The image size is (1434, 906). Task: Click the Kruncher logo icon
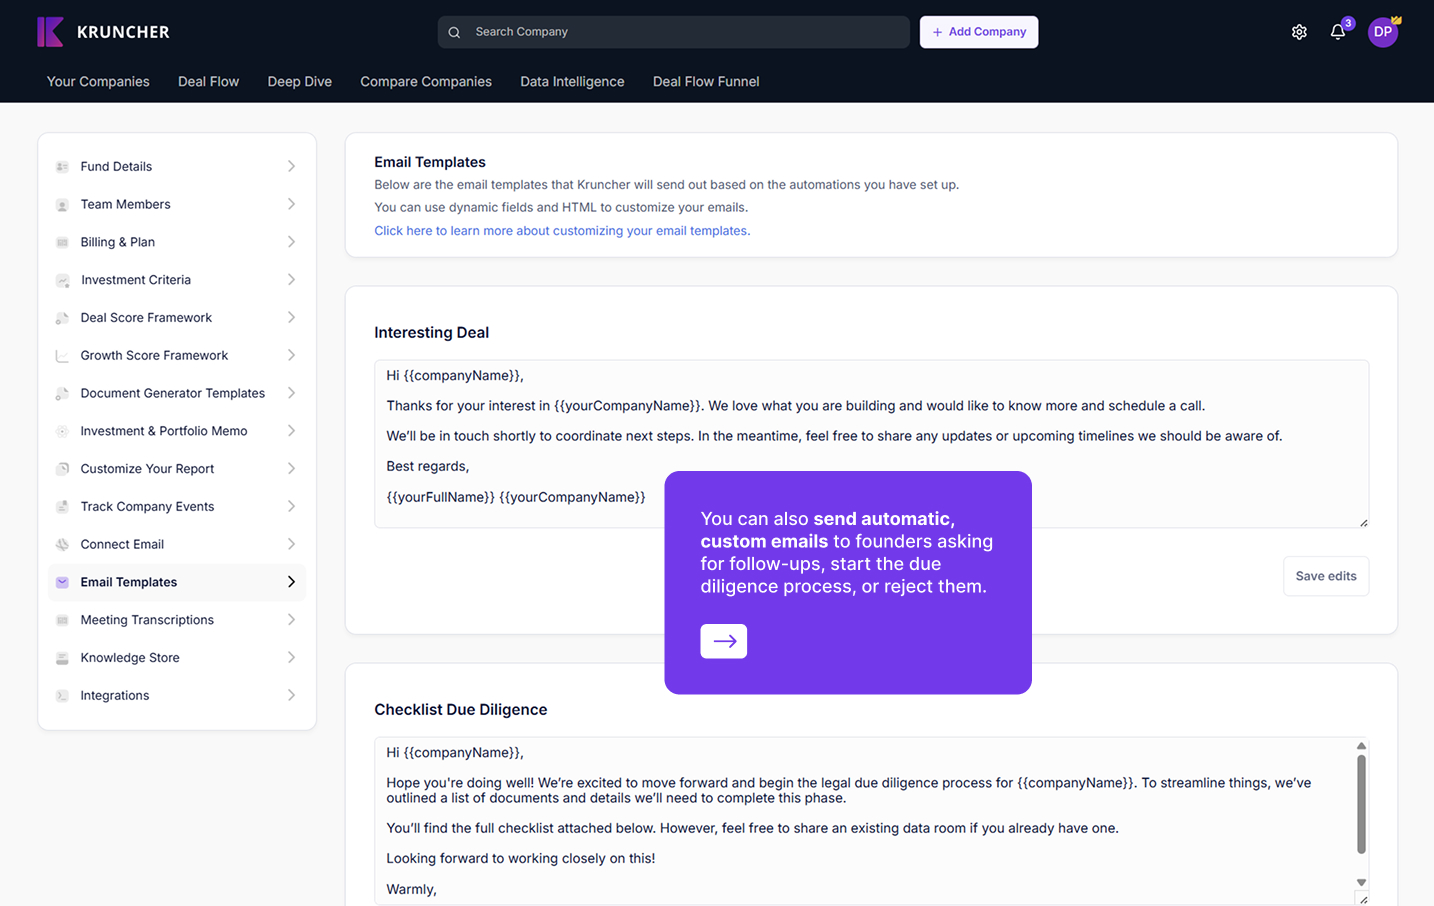(50, 32)
